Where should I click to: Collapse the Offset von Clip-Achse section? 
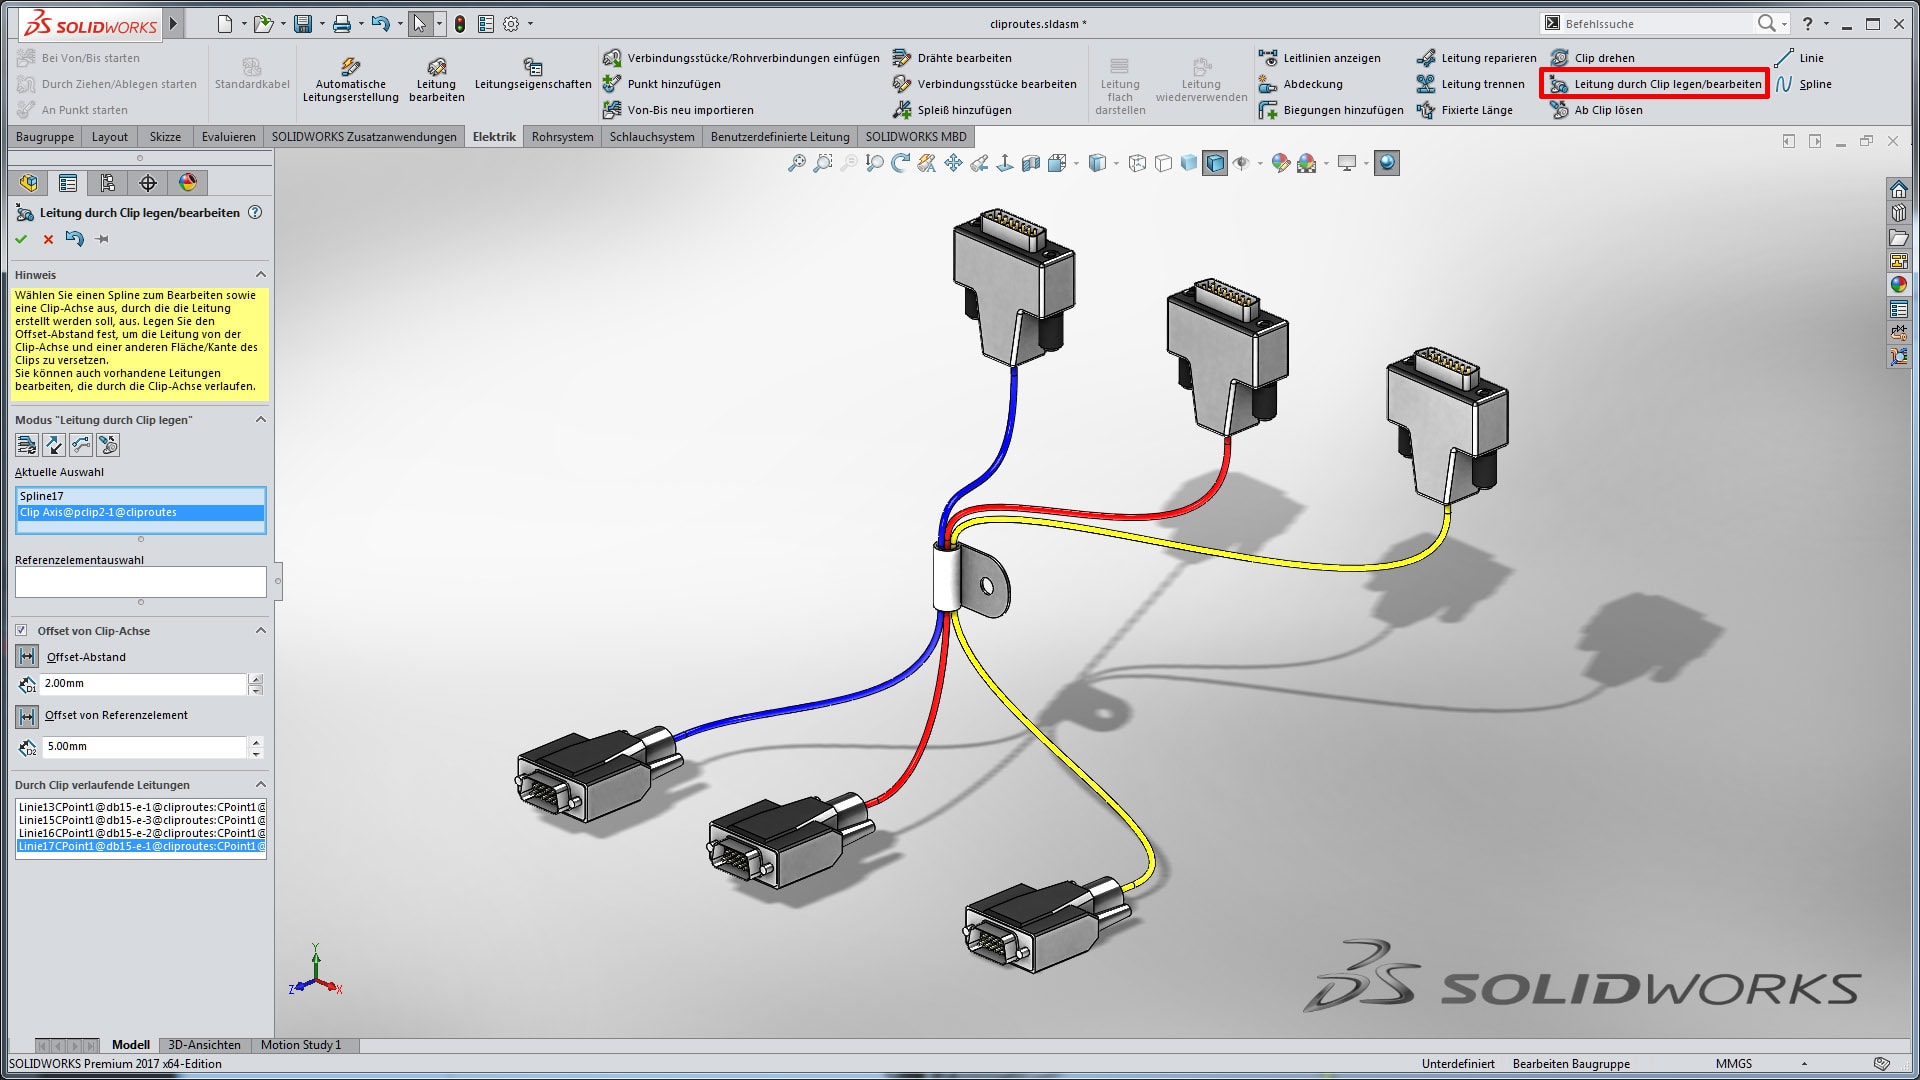pos(260,630)
